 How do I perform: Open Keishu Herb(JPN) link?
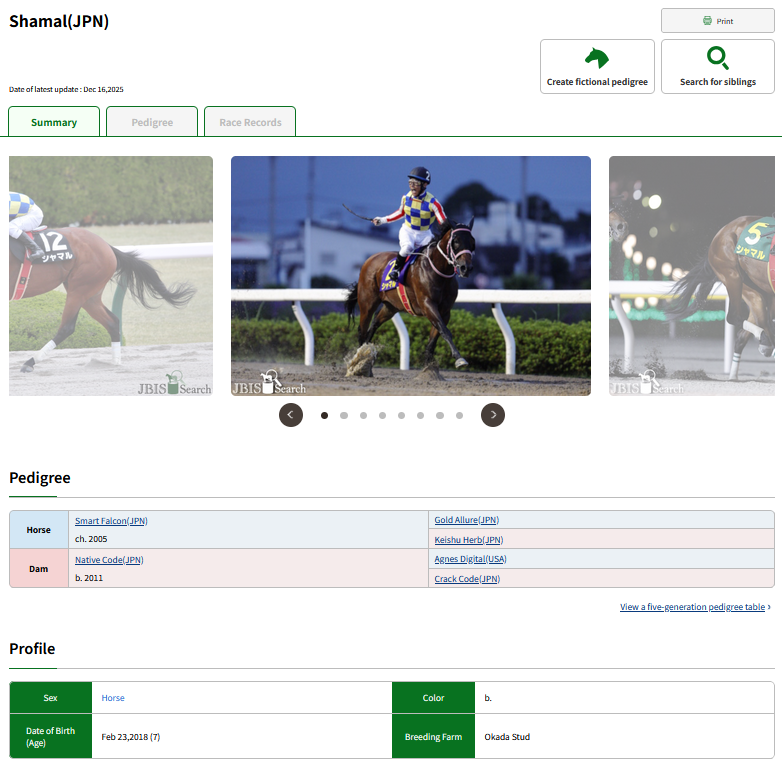[469, 540]
